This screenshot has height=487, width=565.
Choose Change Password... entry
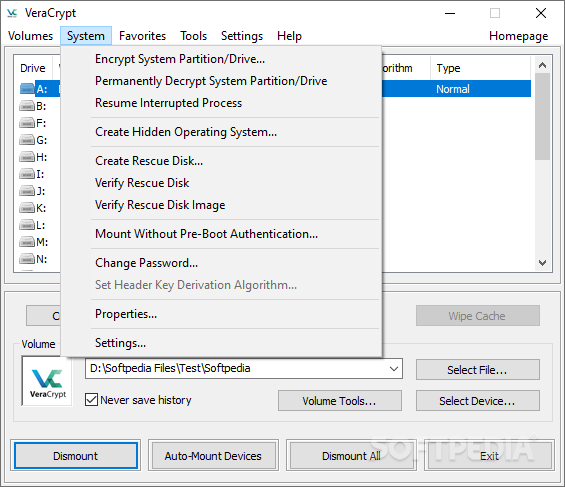coord(221,263)
